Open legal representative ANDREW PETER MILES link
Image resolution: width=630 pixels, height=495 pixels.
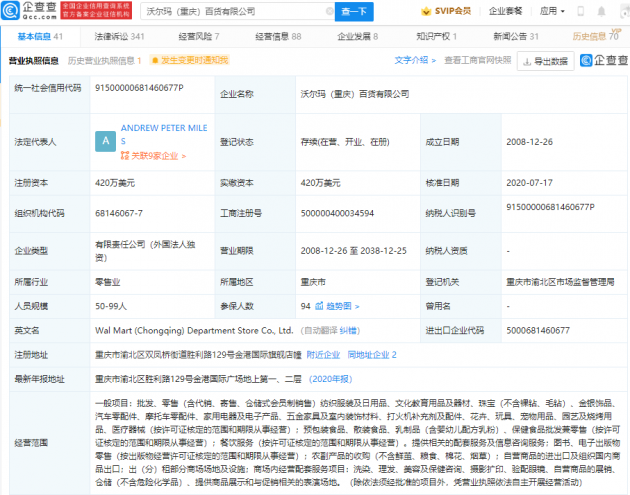pyautogui.click(x=164, y=134)
